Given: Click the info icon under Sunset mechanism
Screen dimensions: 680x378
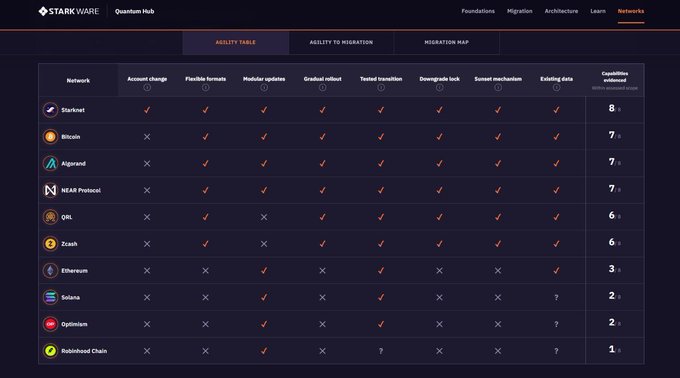Looking at the screenshot, I should coord(498,88).
